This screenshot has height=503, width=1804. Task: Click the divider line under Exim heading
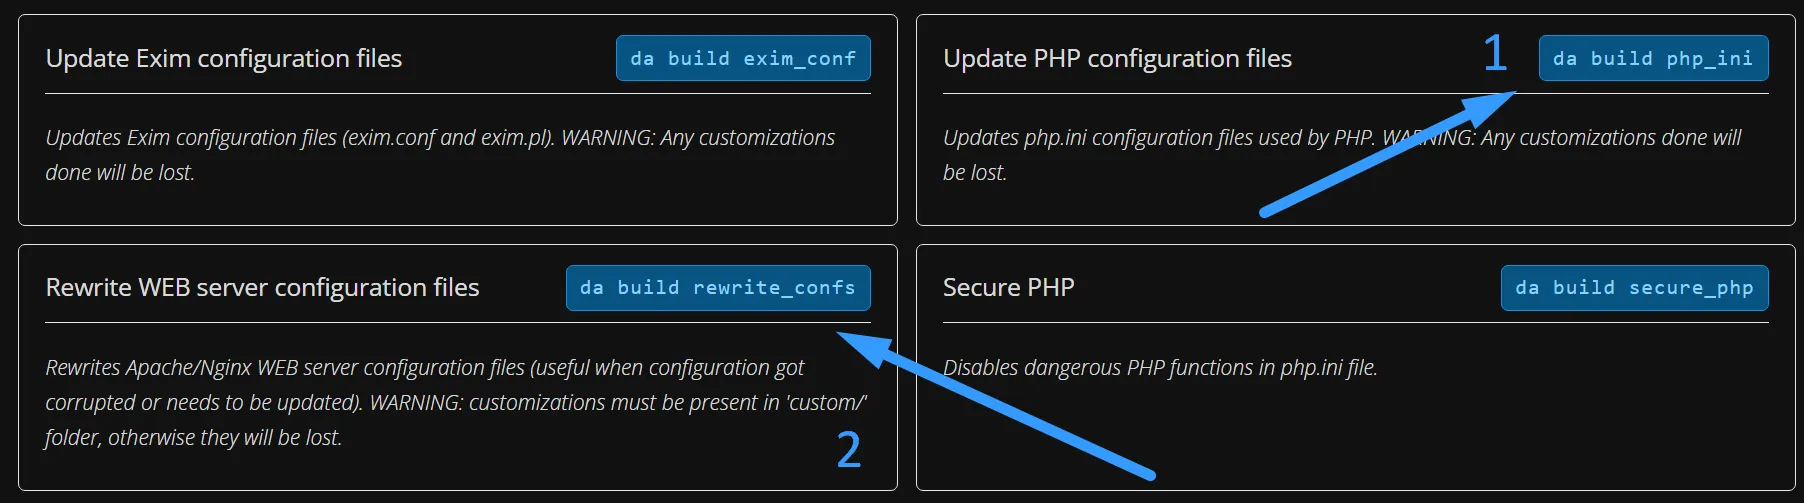pyautogui.click(x=458, y=93)
